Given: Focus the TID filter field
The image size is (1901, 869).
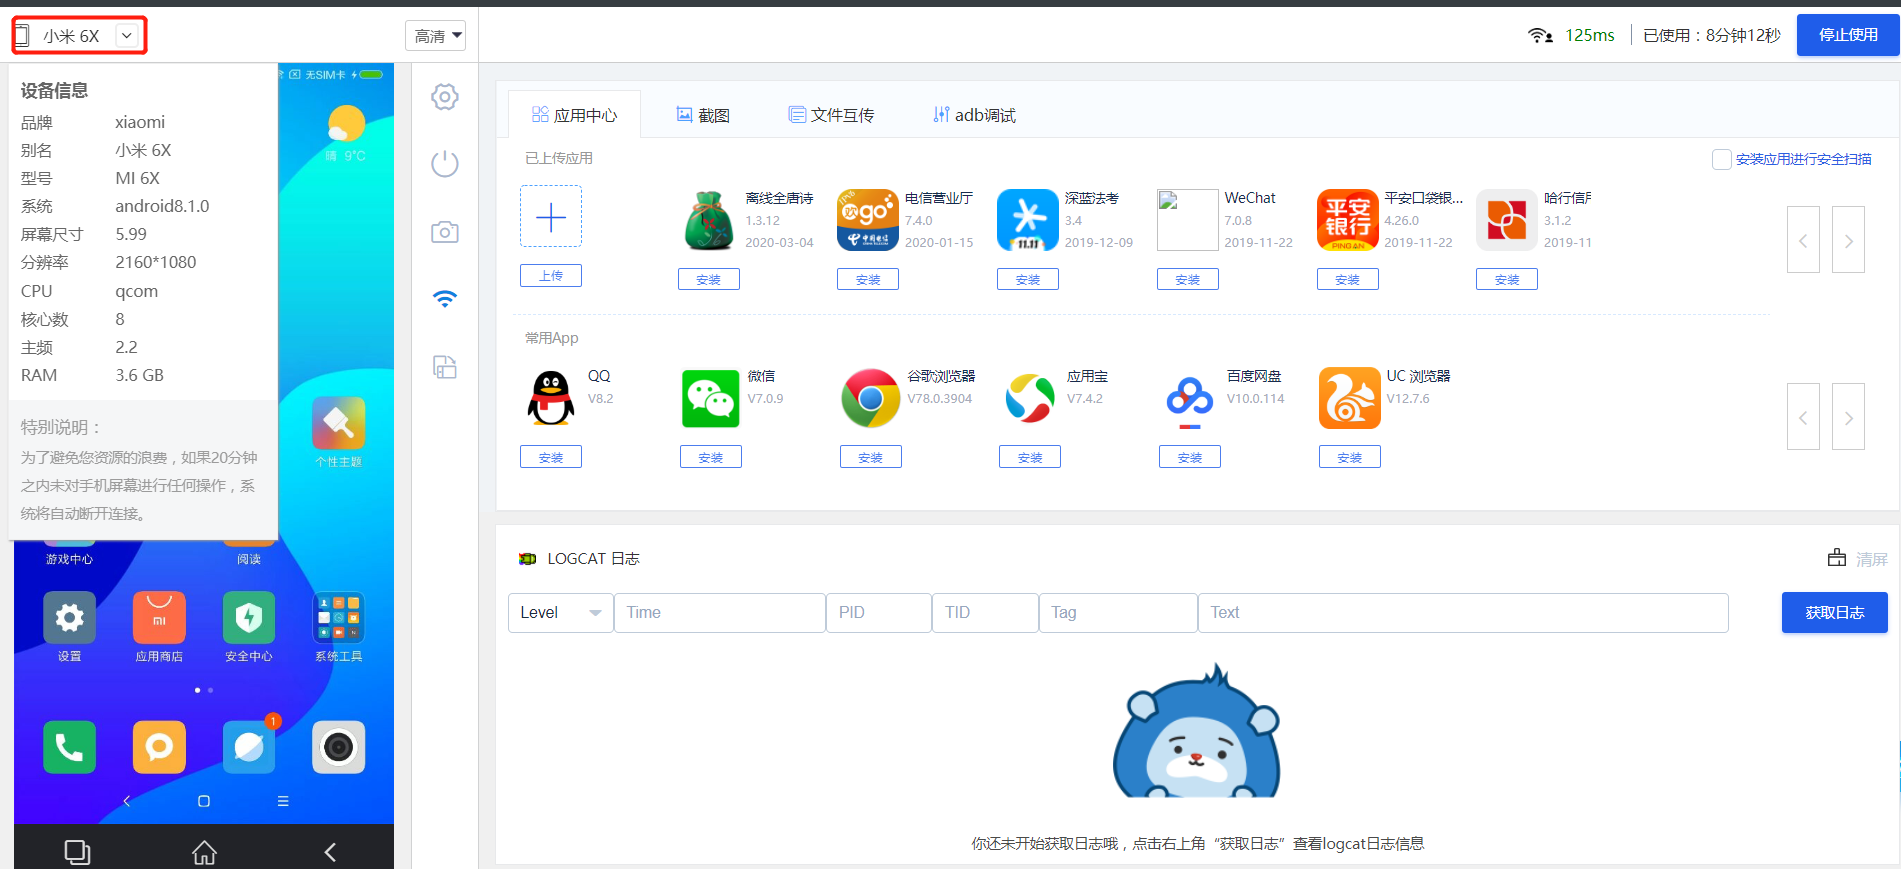Looking at the screenshot, I should (x=985, y=613).
